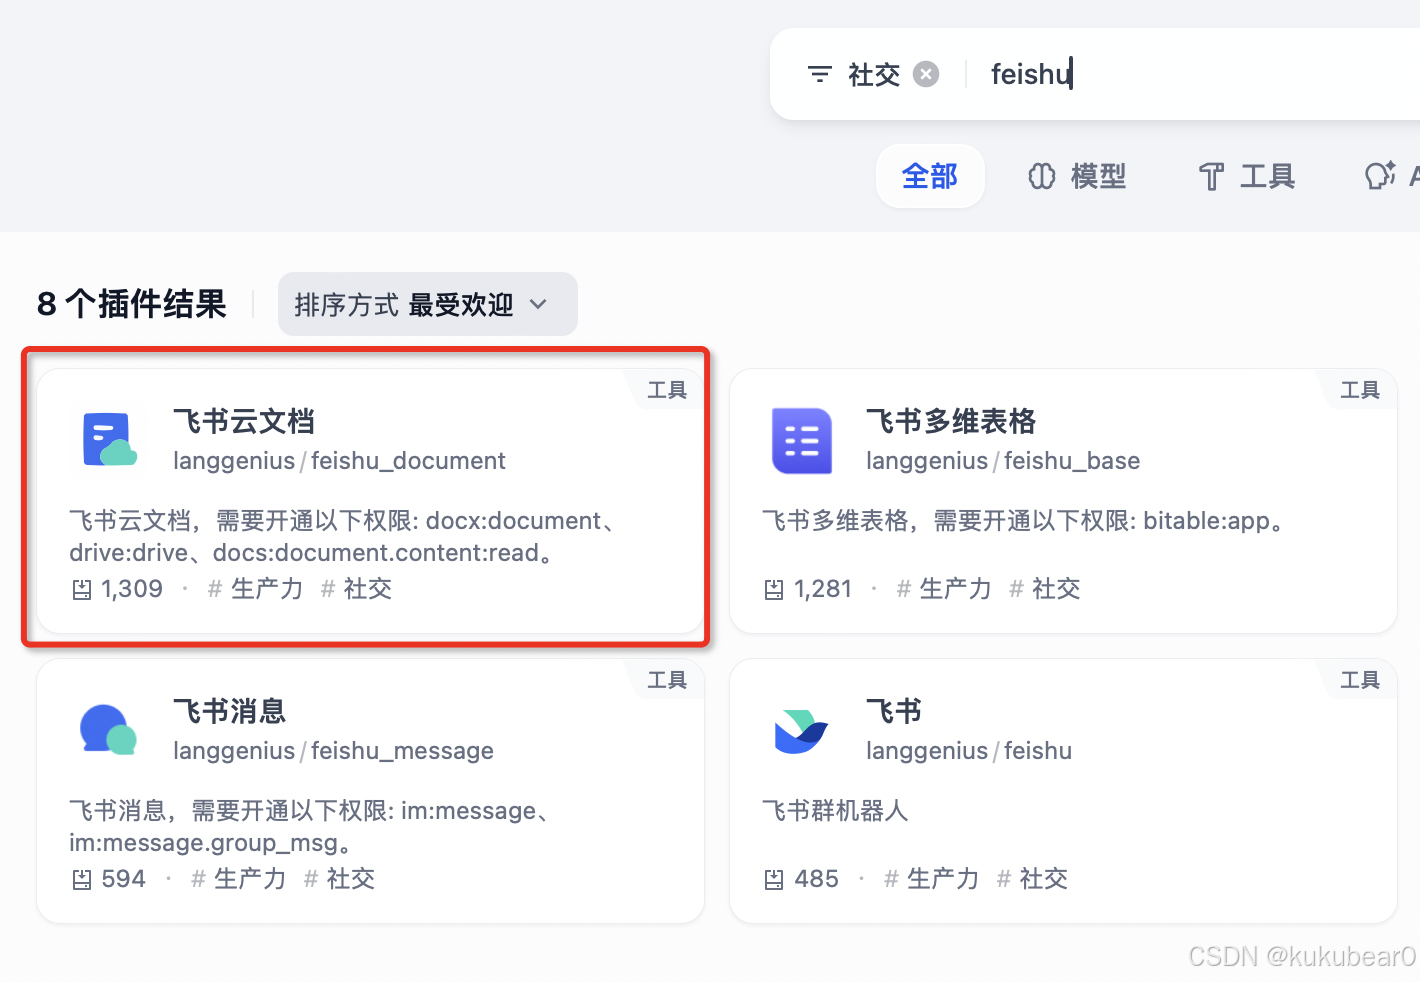This screenshot has height=982, width=1420.
Task: Open the 飞书 bird logo icon
Action: click(x=802, y=730)
